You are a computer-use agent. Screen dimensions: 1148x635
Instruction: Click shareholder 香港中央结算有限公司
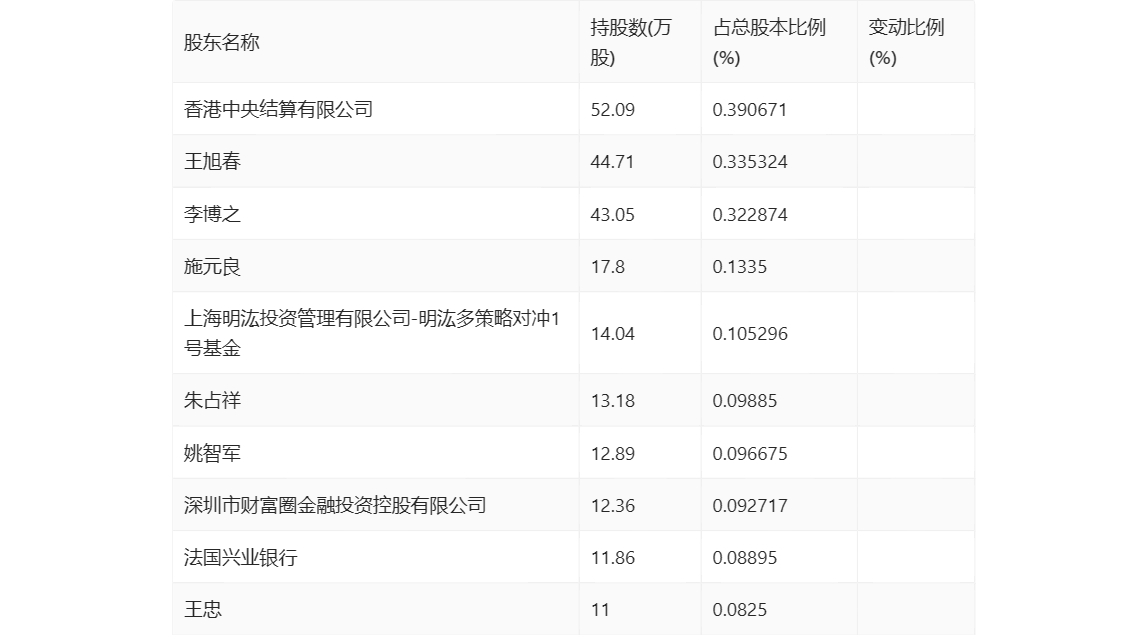coord(278,109)
